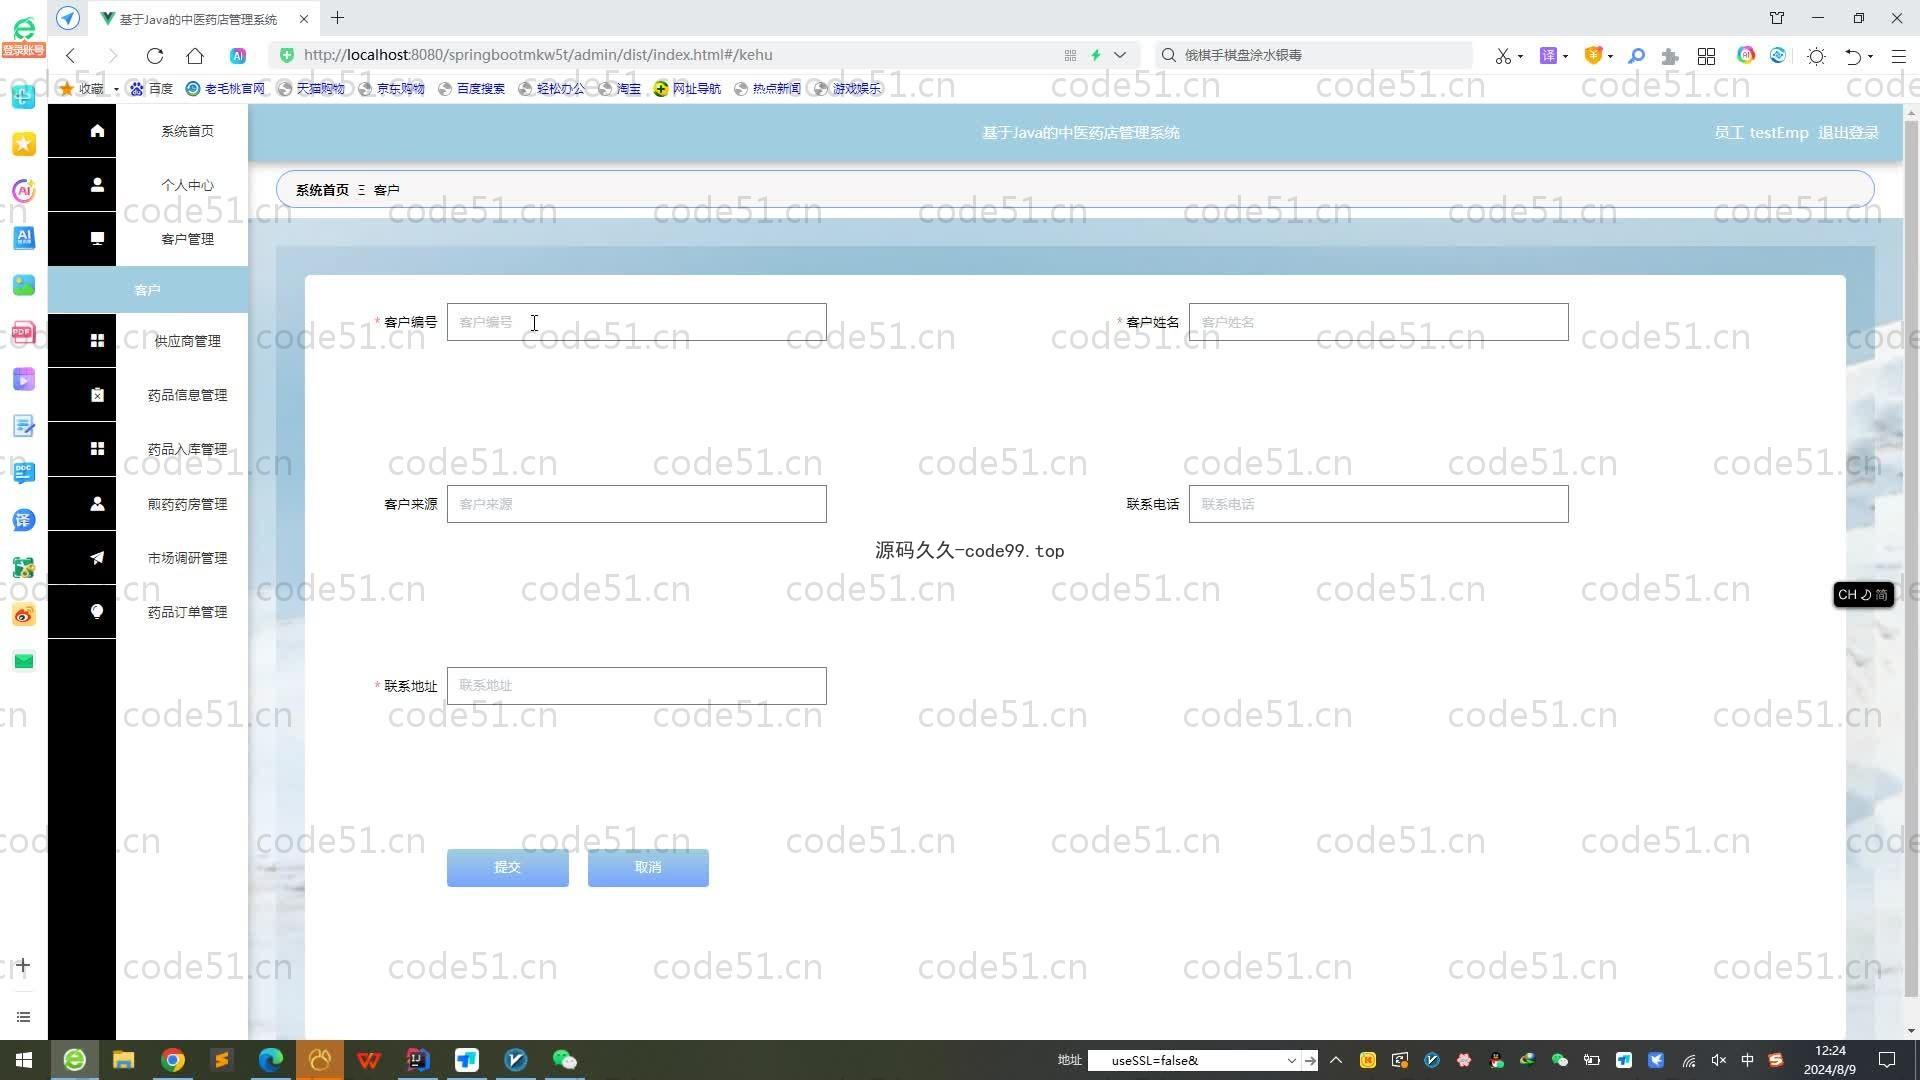
Task: Cancel the form with 取消 button
Action: click(x=648, y=868)
